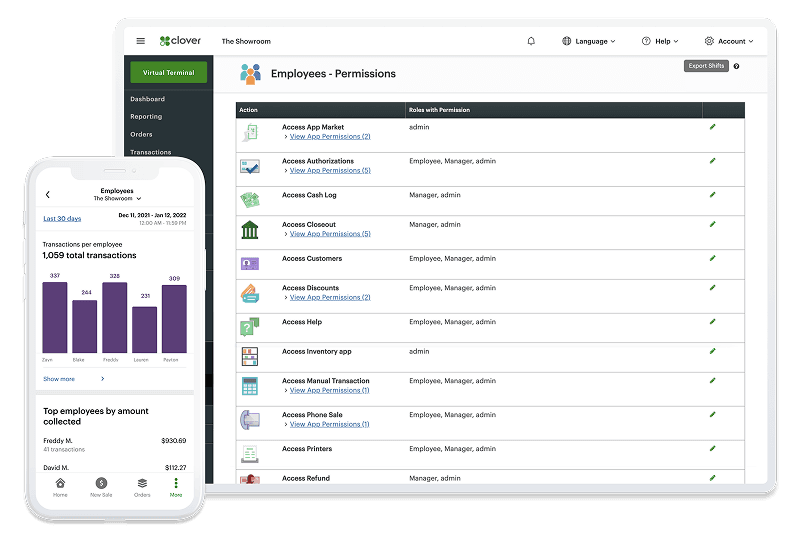This screenshot has height=539, width=795.
Task: Click the Access Closeout bank icon
Action: (249, 230)
